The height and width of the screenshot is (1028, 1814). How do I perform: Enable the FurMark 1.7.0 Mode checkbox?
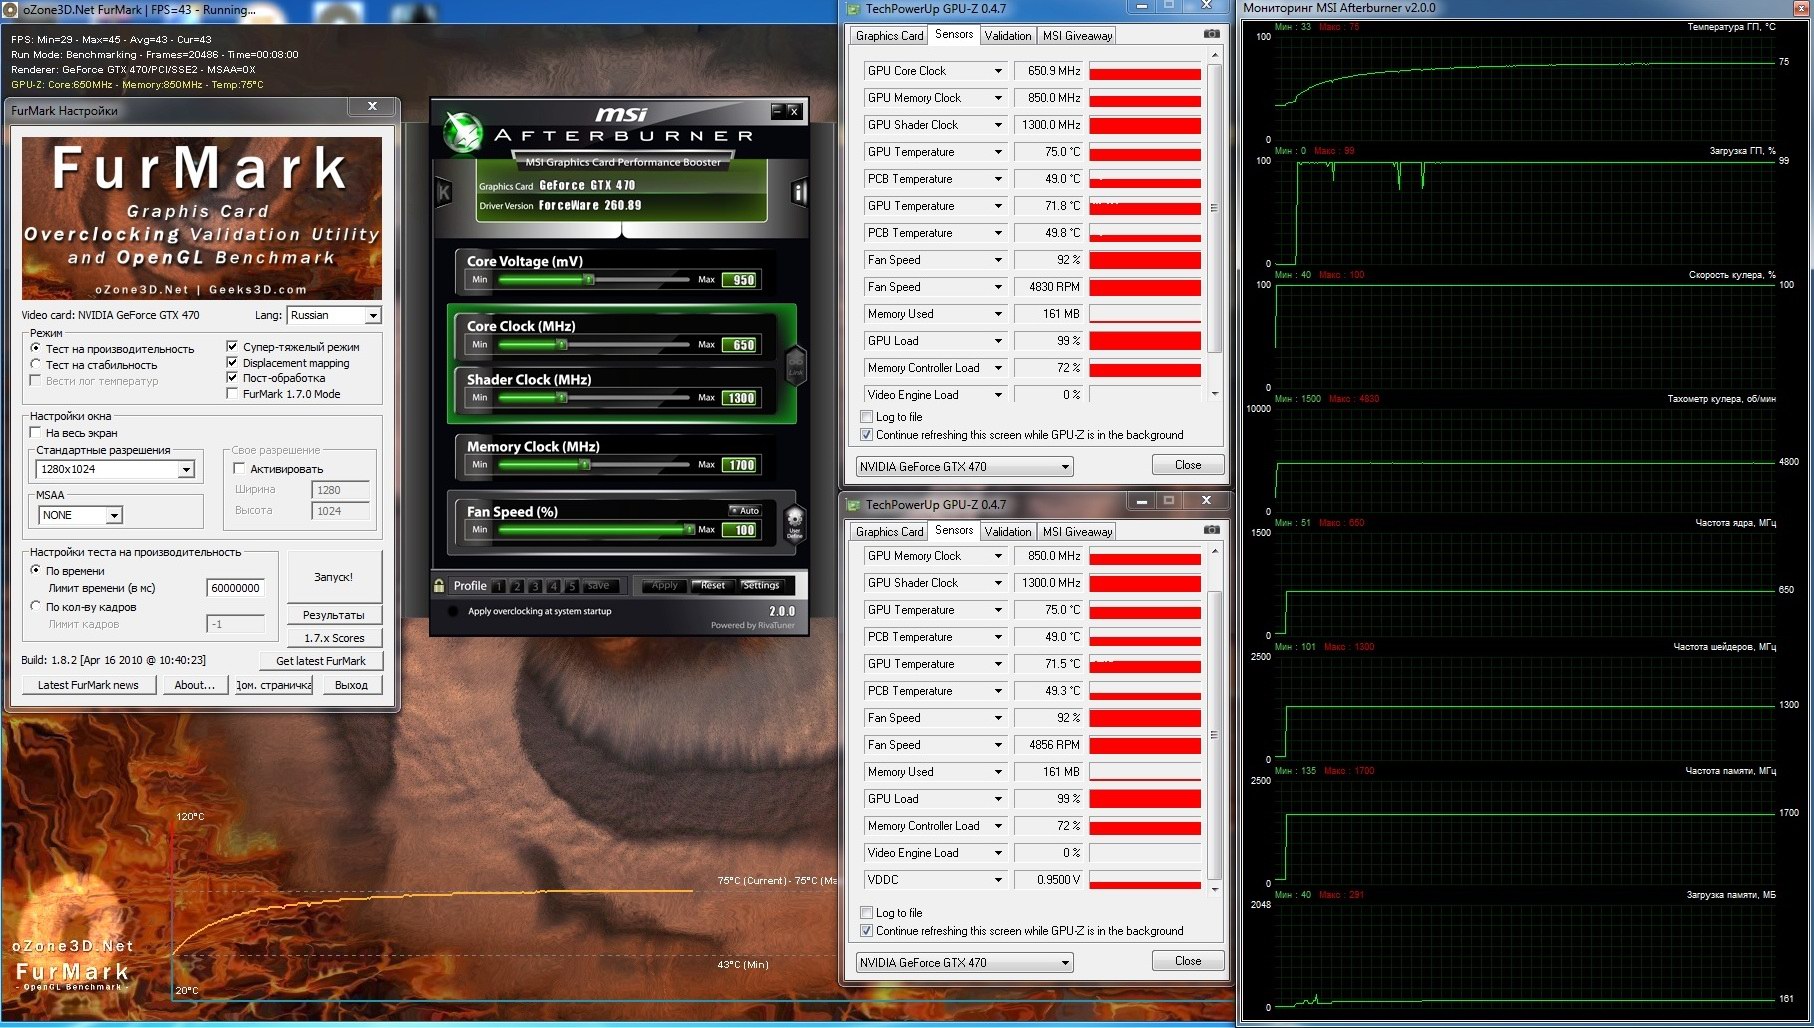click(x=233, y=394)
